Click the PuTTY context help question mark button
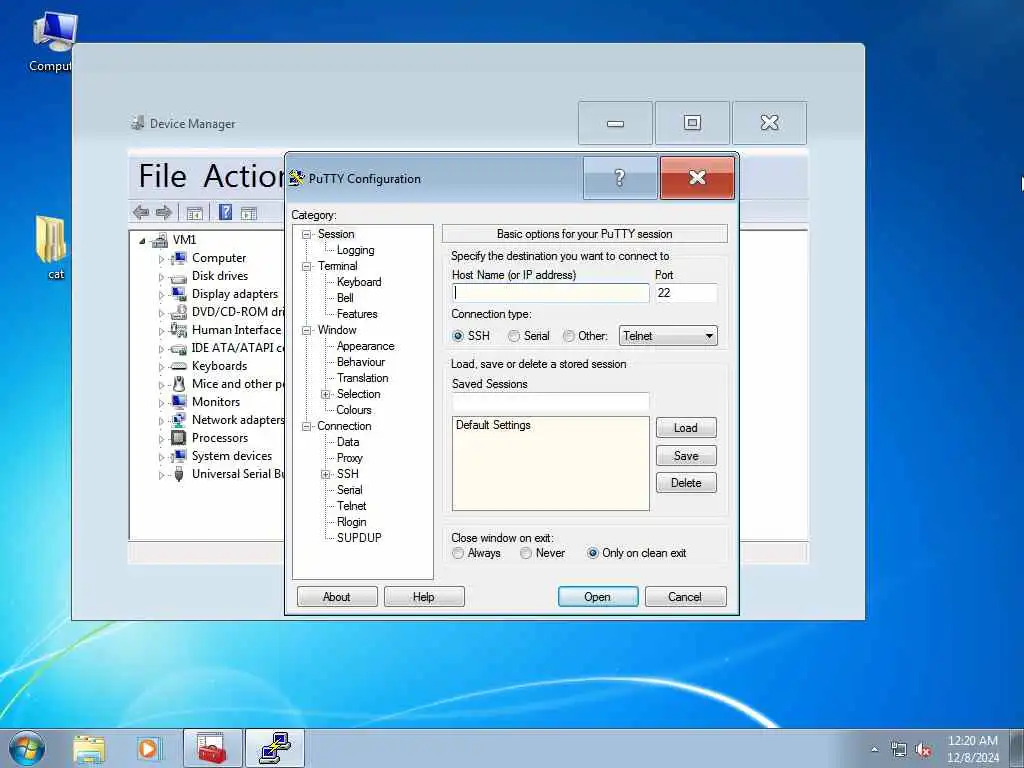The image size is (1024, 768). [620, 178]
